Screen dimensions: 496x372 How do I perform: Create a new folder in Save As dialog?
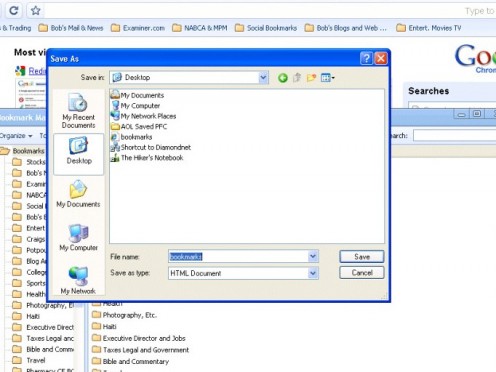(311, 78)
